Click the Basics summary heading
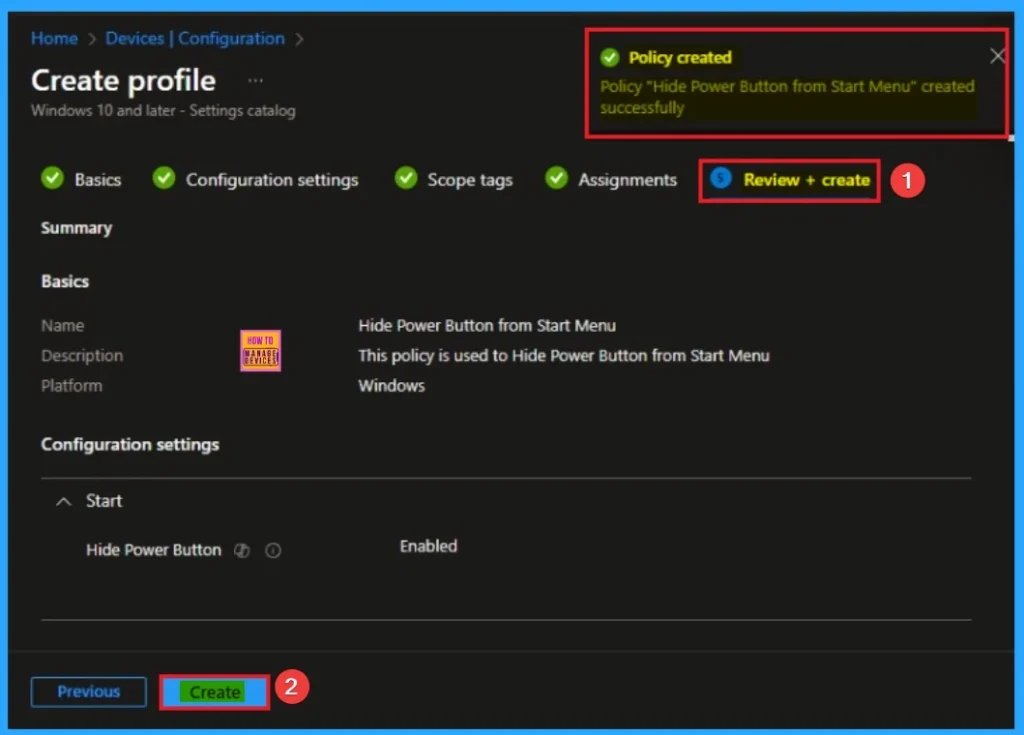This screenshot has height=735, width=1024. point(65,282)
